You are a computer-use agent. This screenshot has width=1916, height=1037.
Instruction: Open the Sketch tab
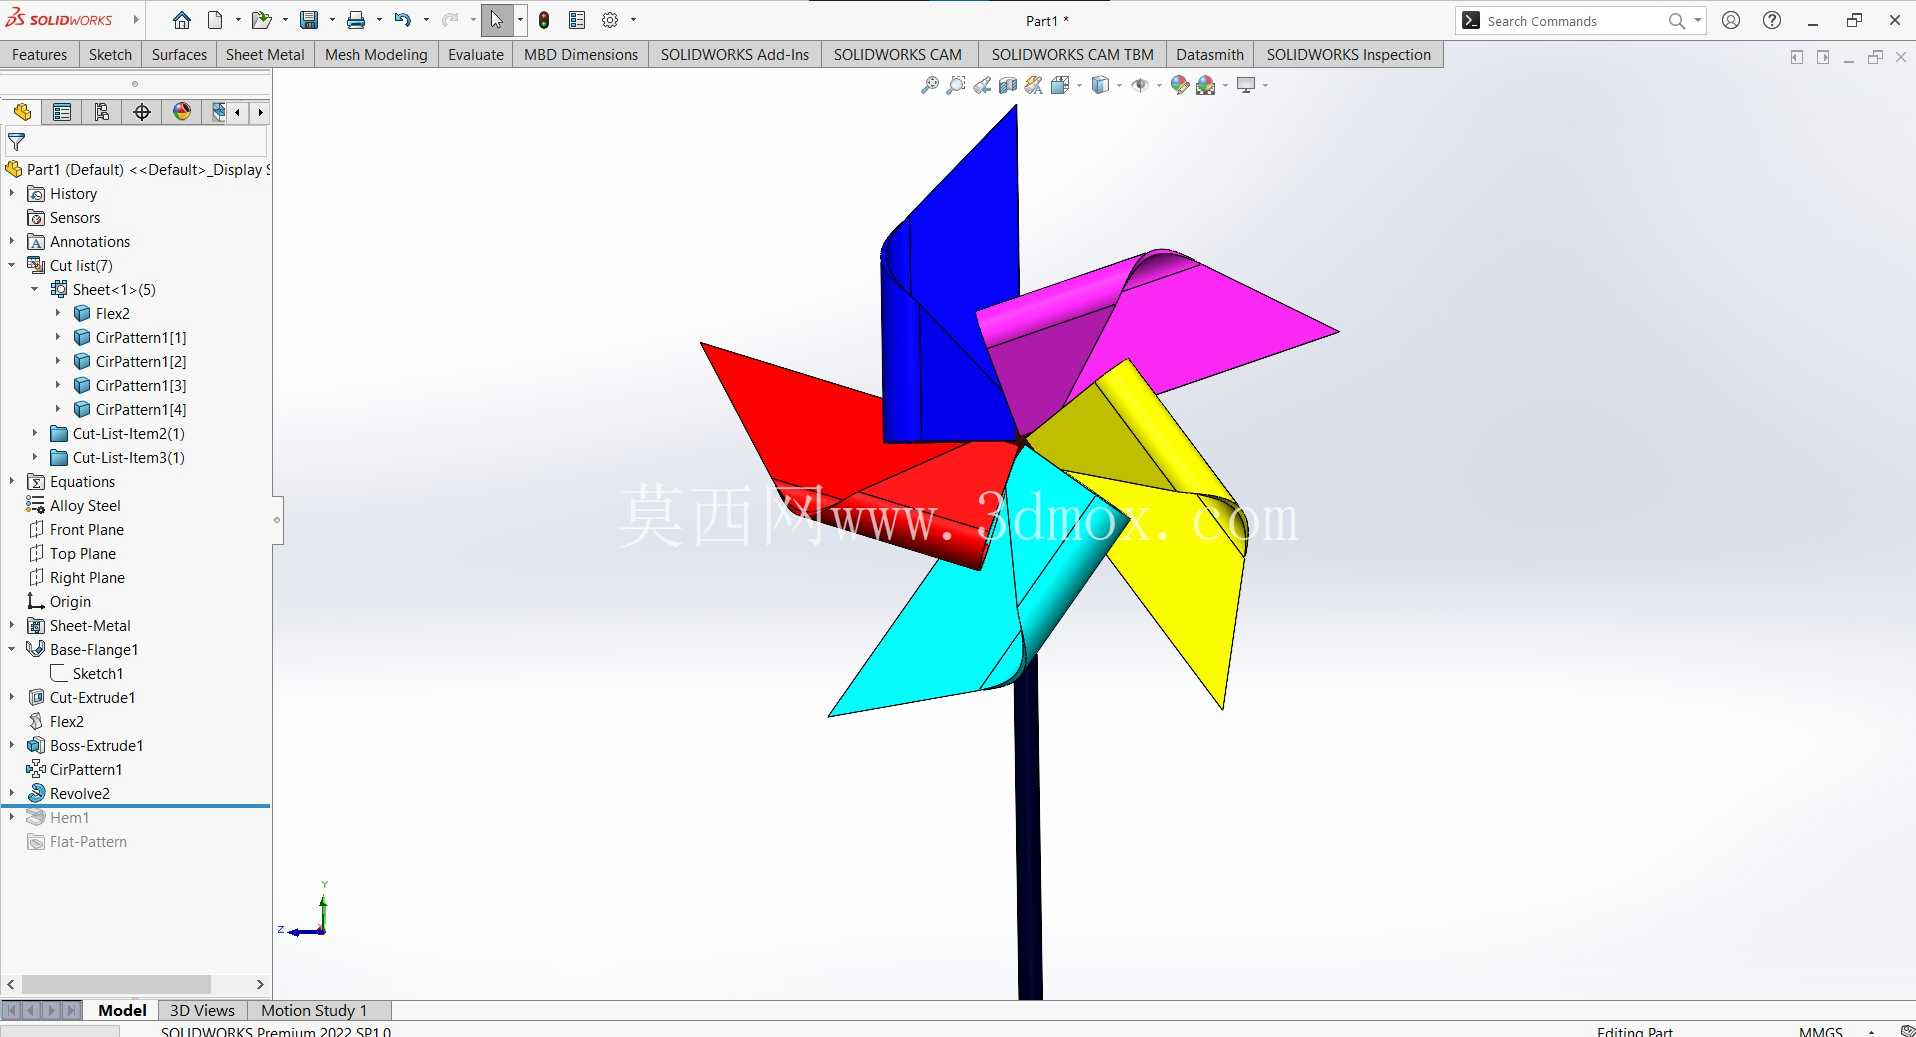tap(110, 55)
